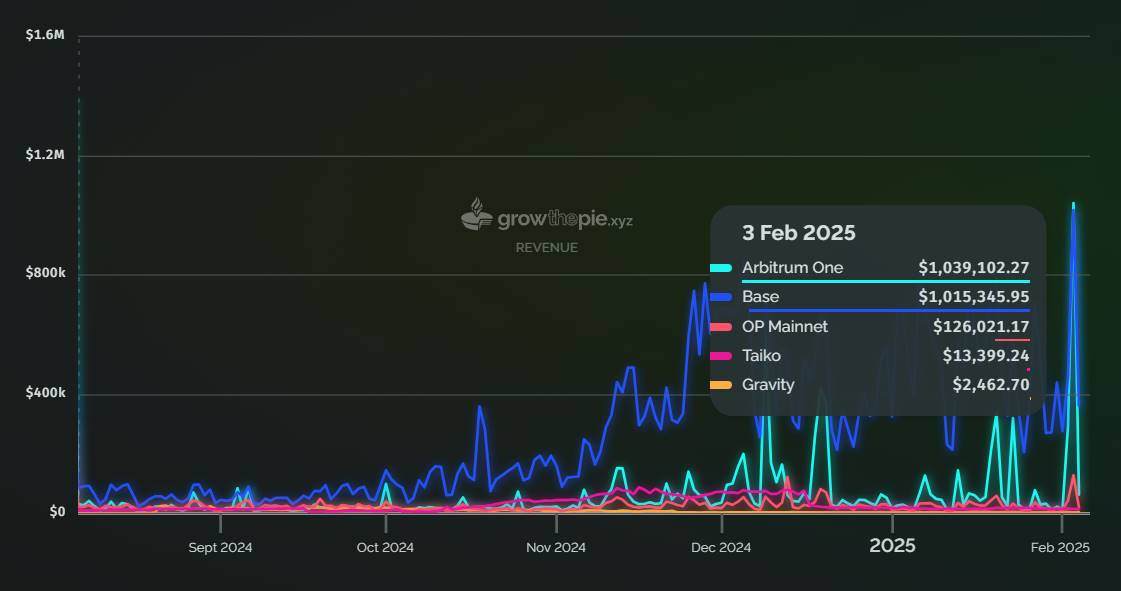Click the REVENUE label under the logo

[x=546, y=247]
